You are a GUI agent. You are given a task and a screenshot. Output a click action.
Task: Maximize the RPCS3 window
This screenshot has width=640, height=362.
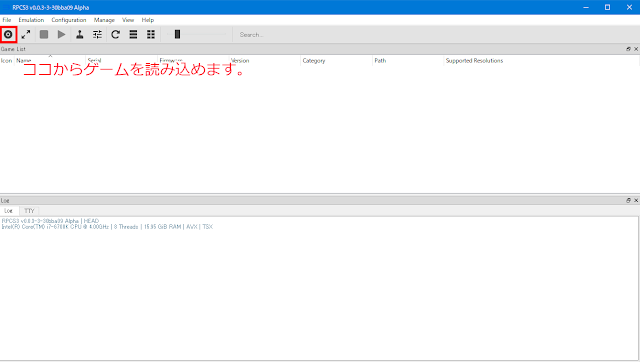coord(607,7)
